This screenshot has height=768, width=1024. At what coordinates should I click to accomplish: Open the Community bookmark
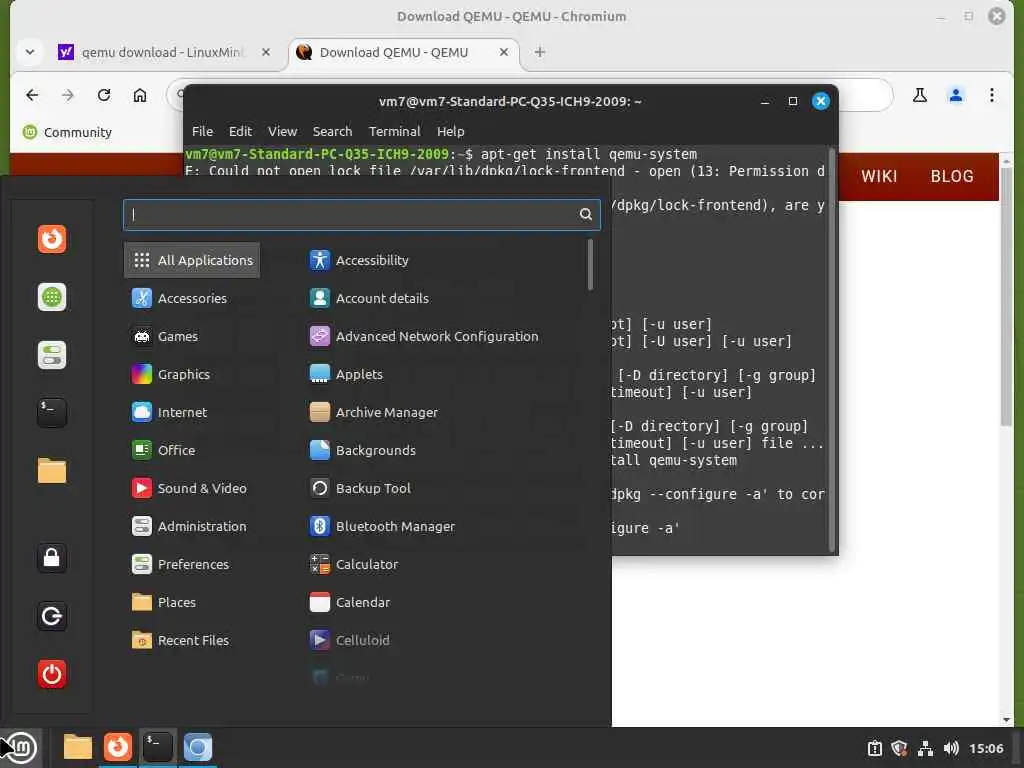click(x=67, y=133)
